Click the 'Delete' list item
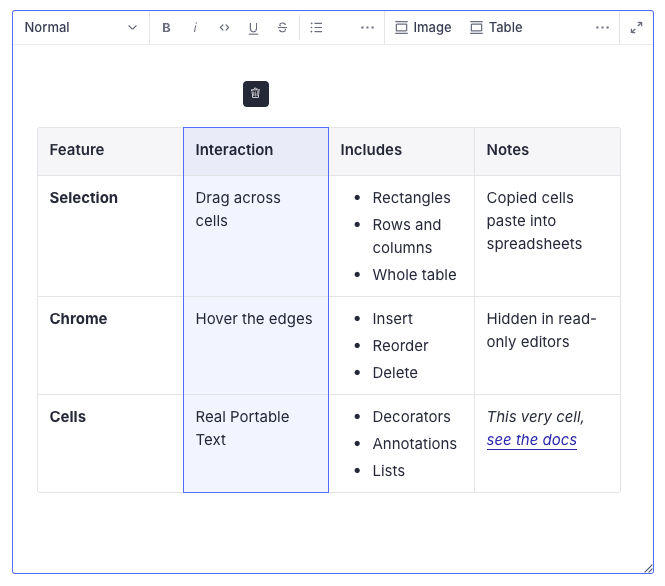665x586 pixels. 395,373
